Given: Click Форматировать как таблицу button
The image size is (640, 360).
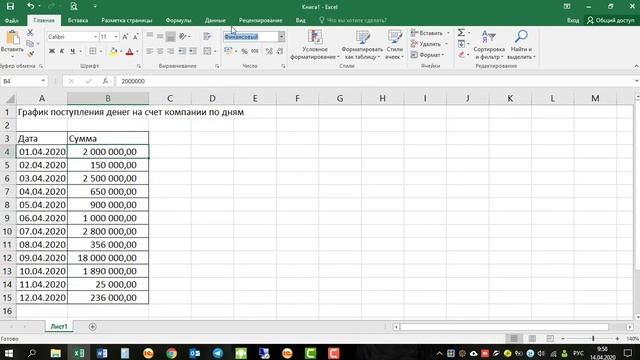Looking at the screenshot, I should point(362,45).
